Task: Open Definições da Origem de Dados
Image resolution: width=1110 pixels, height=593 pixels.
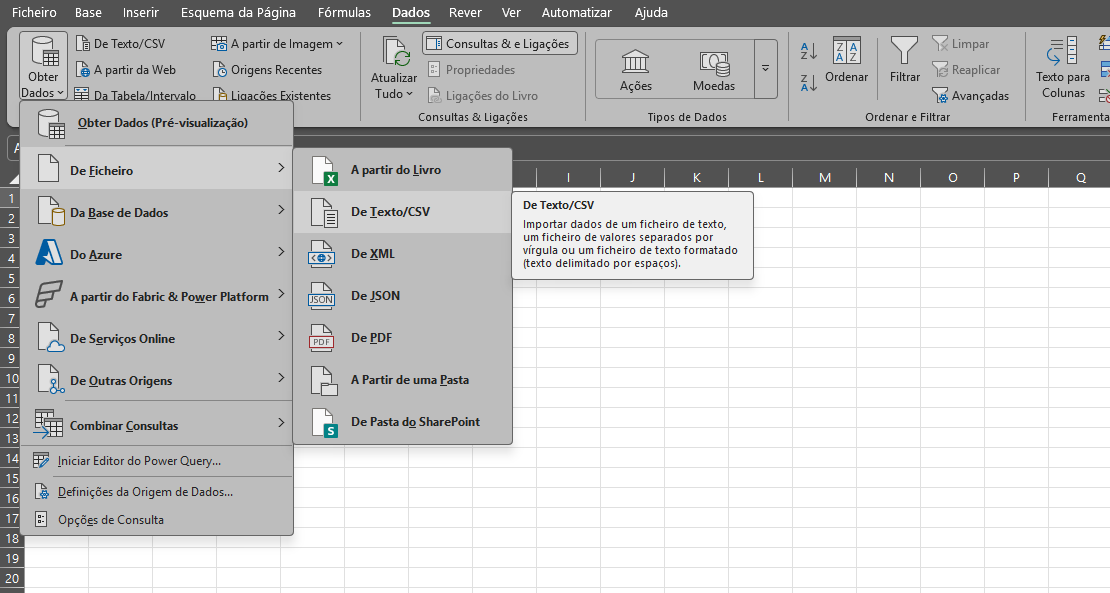Action: pos(156,492)
